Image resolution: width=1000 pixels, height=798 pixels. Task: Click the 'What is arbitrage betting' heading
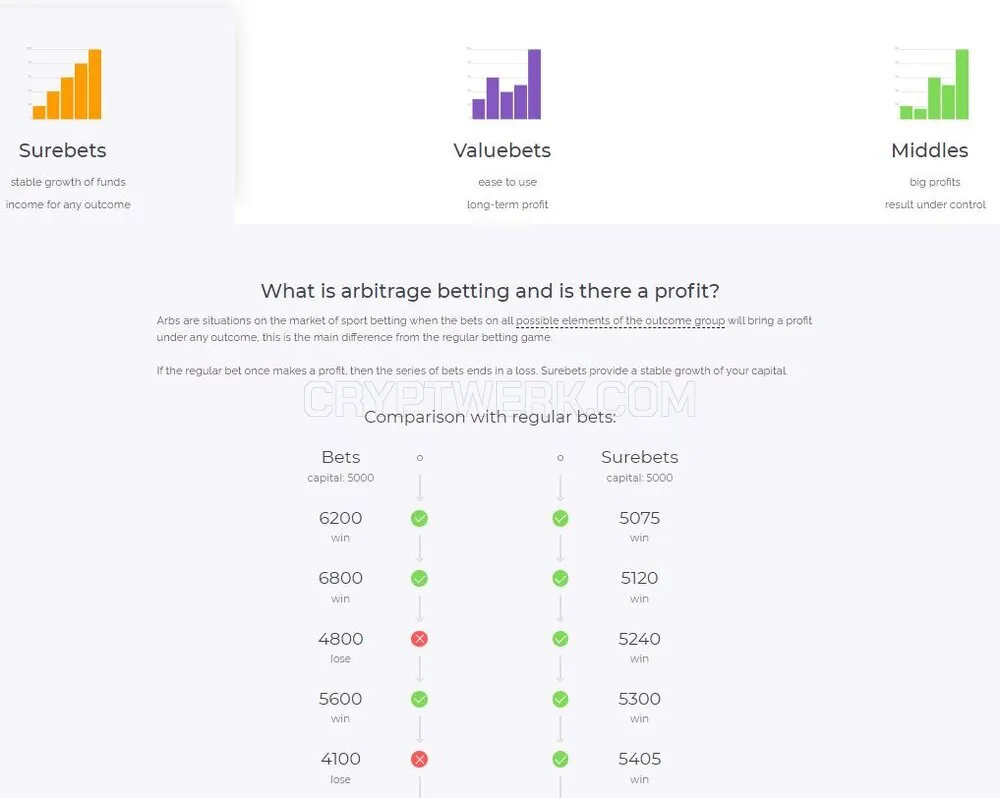tap(490, 291)
